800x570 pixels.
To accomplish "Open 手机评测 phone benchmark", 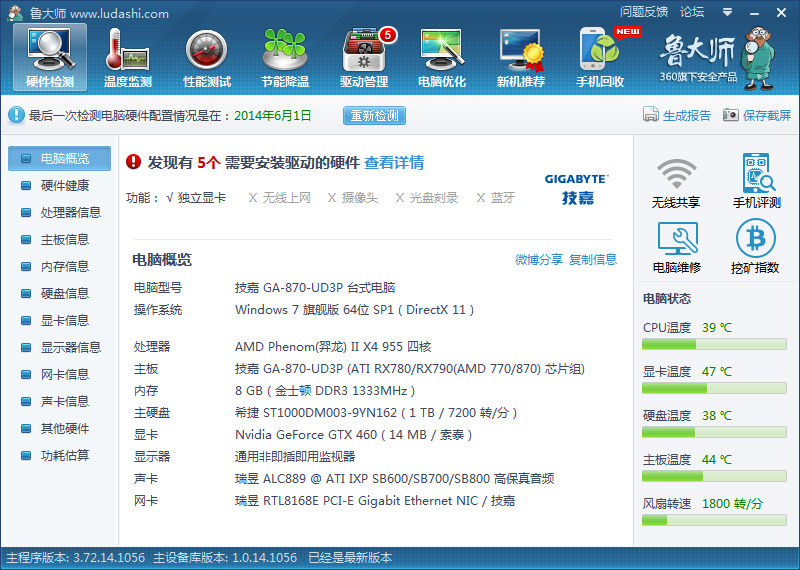I will click(757, 181).
